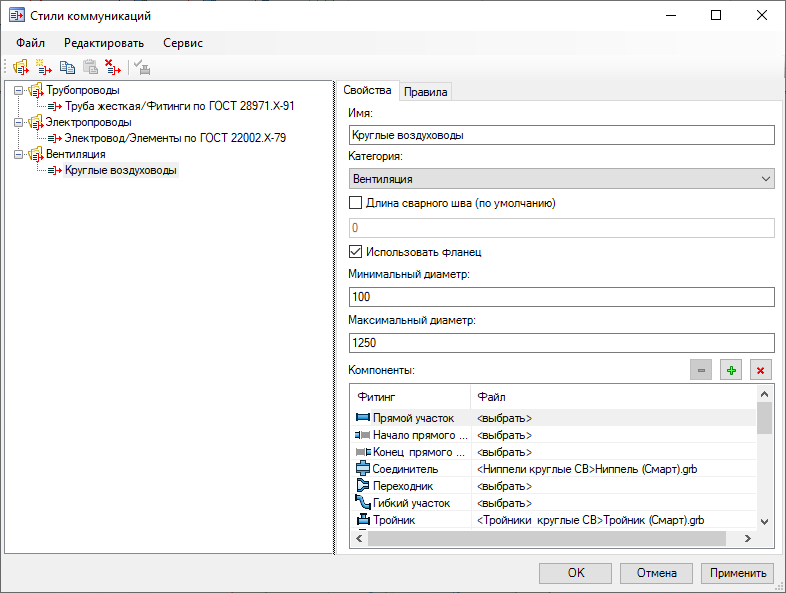Switch to the Правила tab
This screenshot has height=593, width=786.
coord(426,92)
